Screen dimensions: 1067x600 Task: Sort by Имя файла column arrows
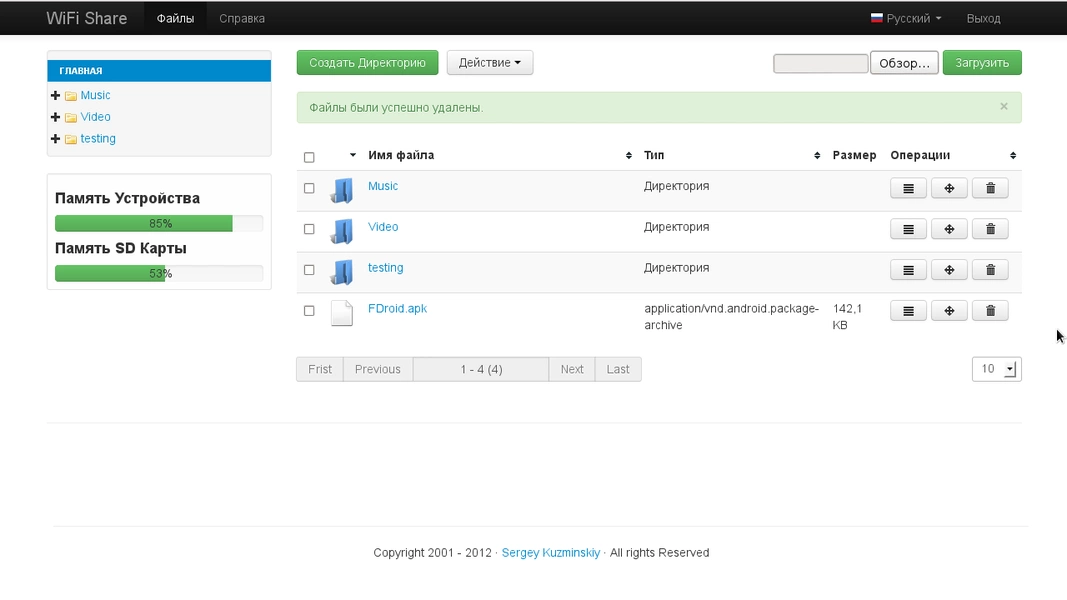coord(629,156)
